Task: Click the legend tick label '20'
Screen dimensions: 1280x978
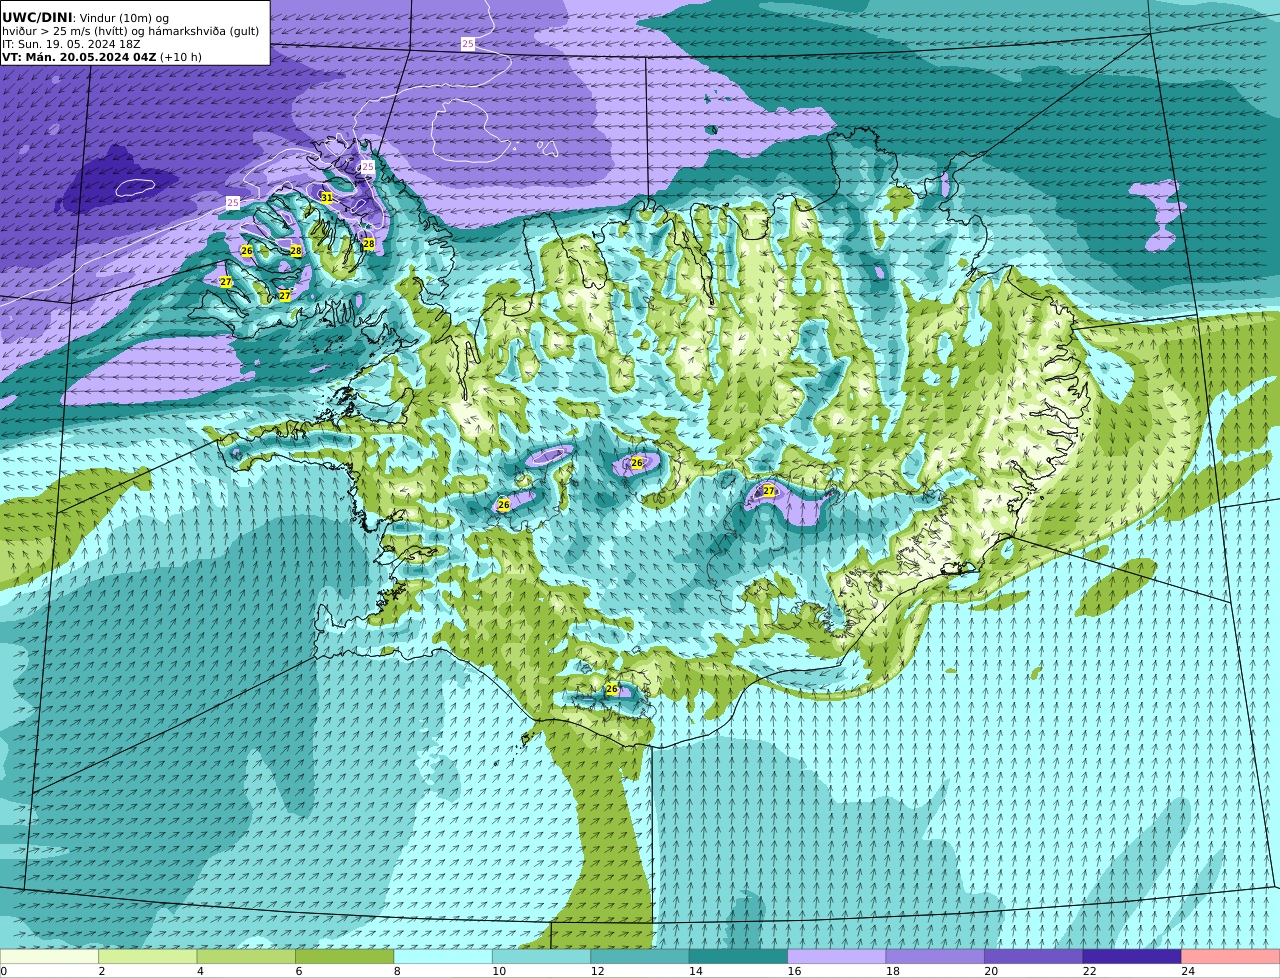Action: [991, 971]
